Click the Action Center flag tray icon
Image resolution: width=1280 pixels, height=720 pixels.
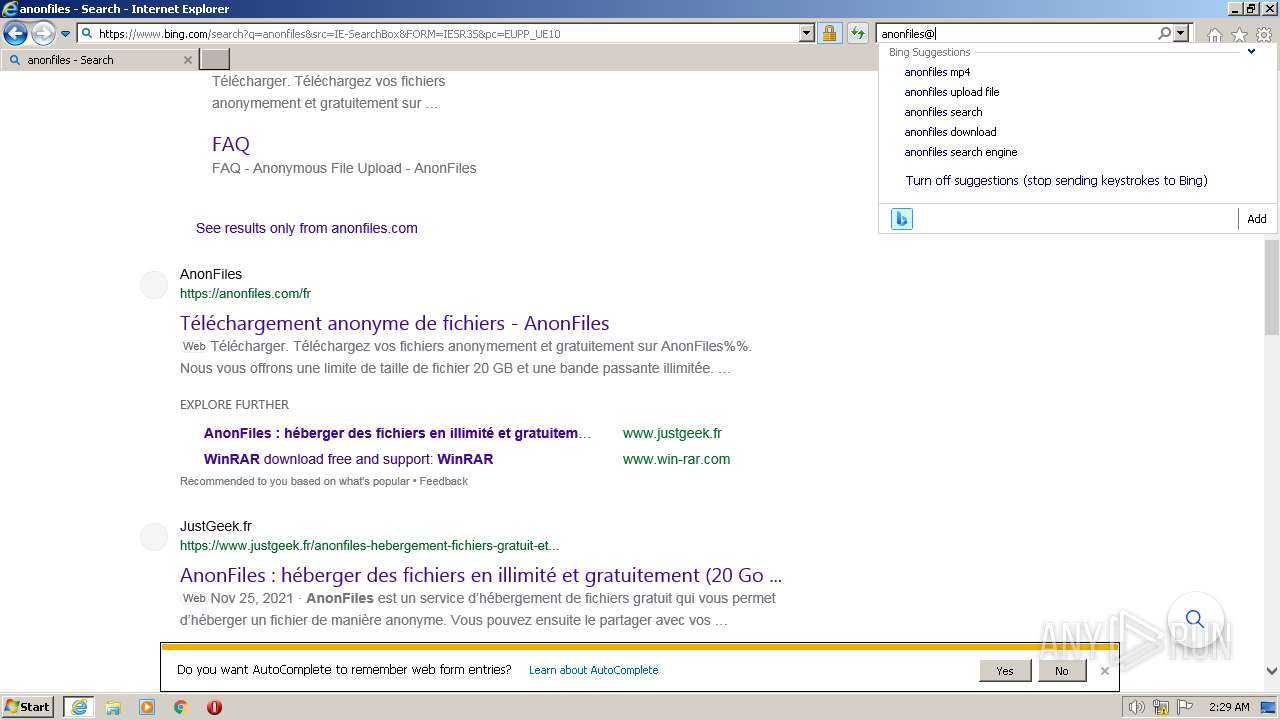[x=1184, y=707]
